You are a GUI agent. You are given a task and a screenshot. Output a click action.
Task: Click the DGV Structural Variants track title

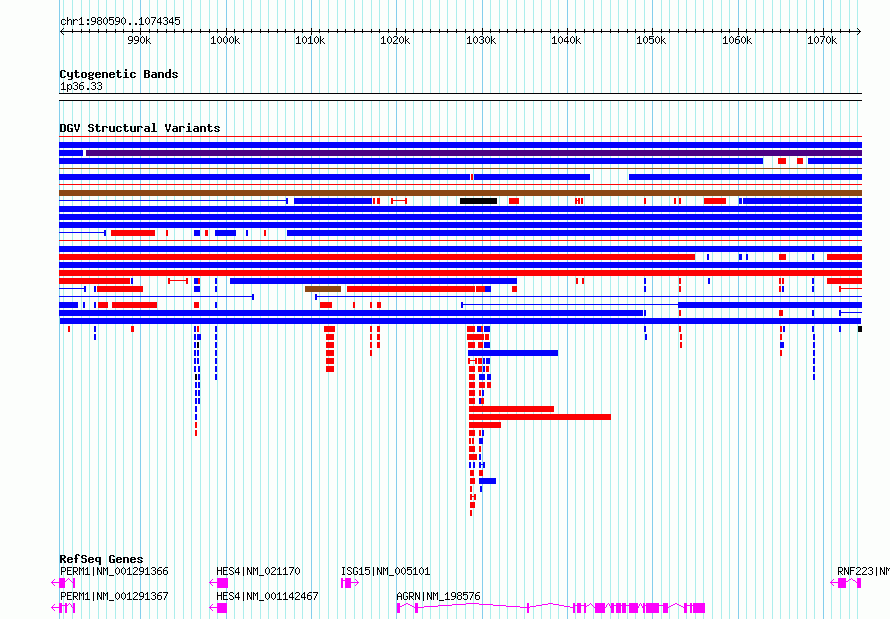pyautogui.click(x=140, y=128)
